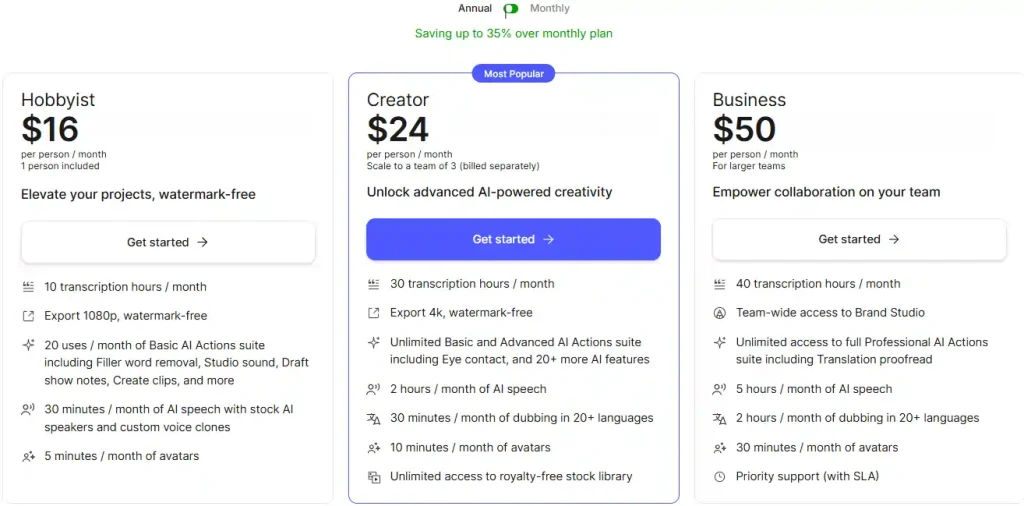The image size is (1024, 506).
Task: Click the Hobbyist AI speech icon
Action: click(28, 409)
